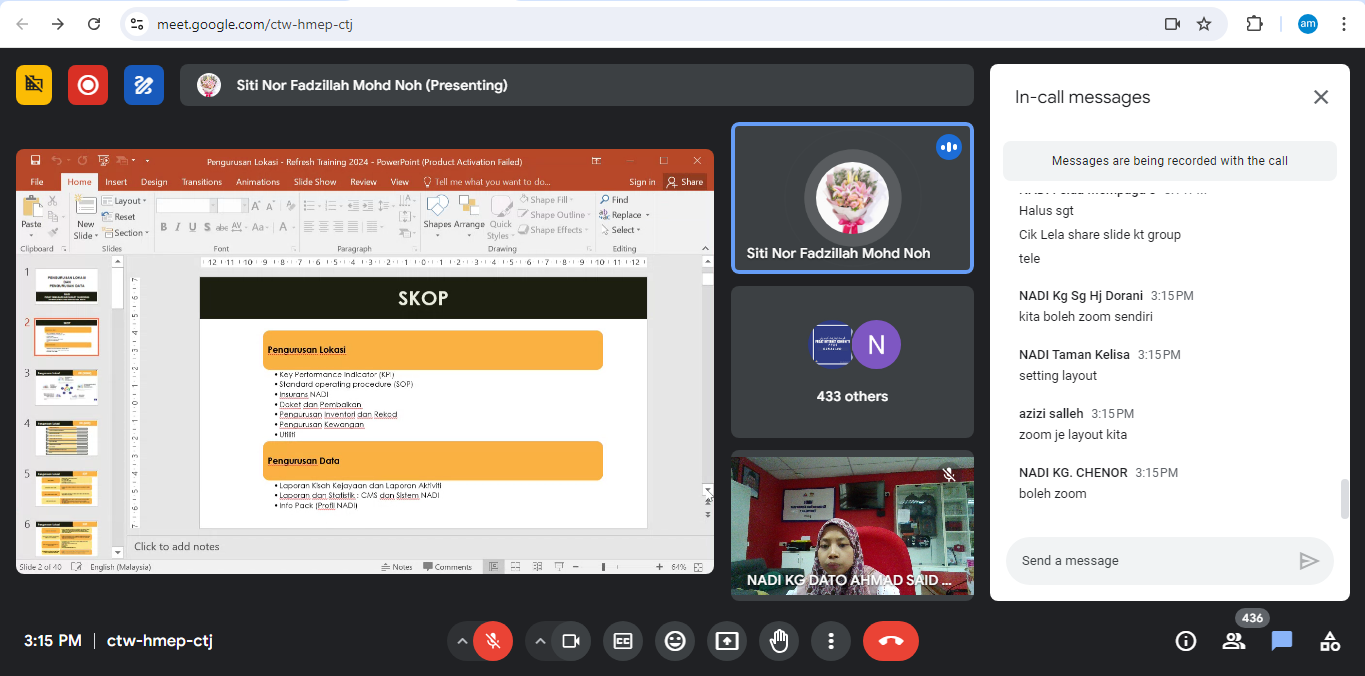Open the meeting details info icon
This screenshot has width=1365, height=676.
coord(1185,641)
